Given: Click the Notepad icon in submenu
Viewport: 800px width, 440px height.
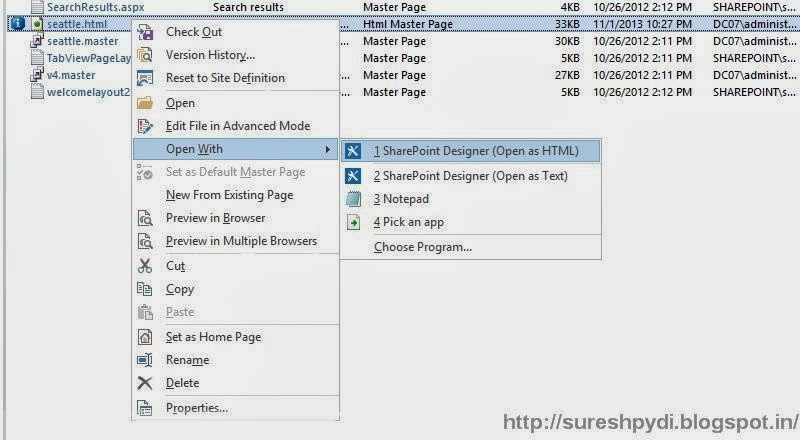Looking at the screenshot, I should tap(353, 199).
